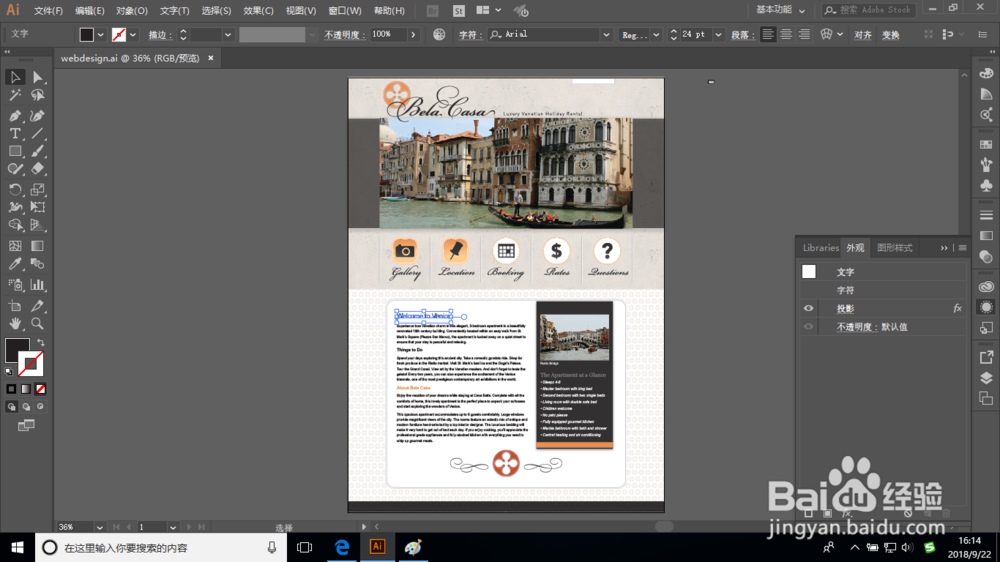Toggle visibility of 投影 effect
This screenshot has height=562, width=1000.
pos(808,308)
